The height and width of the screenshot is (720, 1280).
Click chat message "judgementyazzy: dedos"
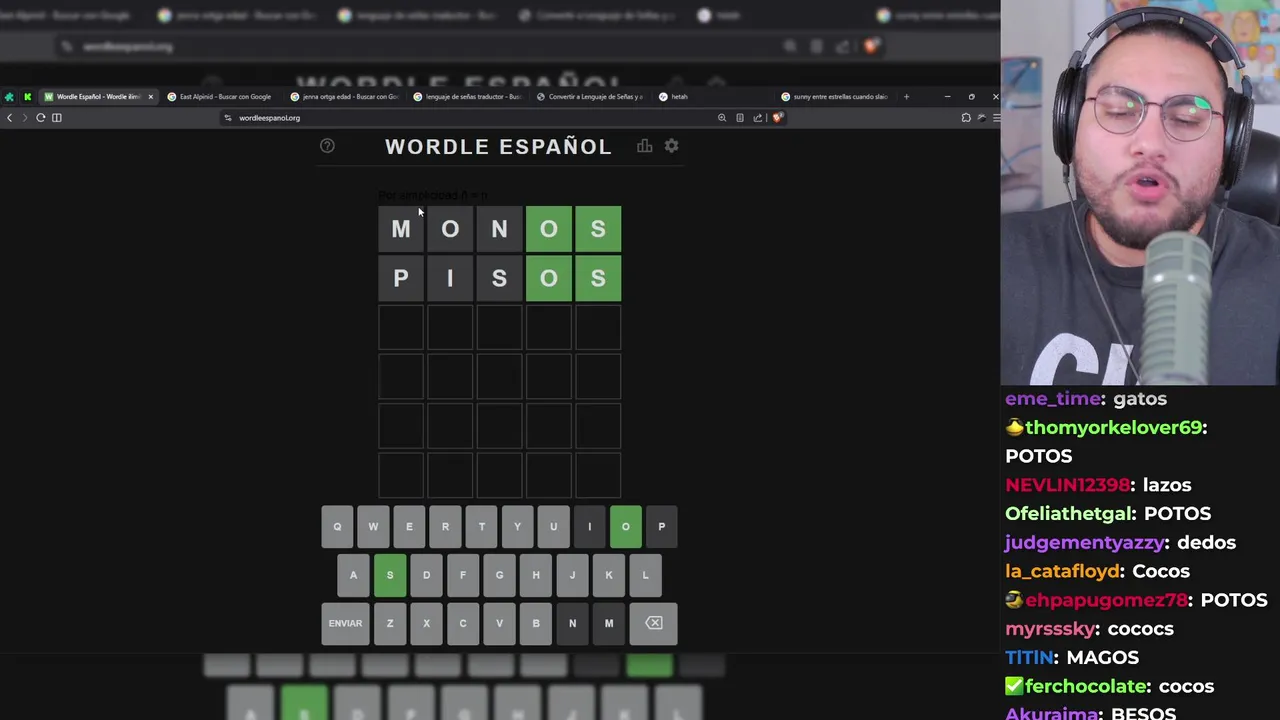(1120, 543)
